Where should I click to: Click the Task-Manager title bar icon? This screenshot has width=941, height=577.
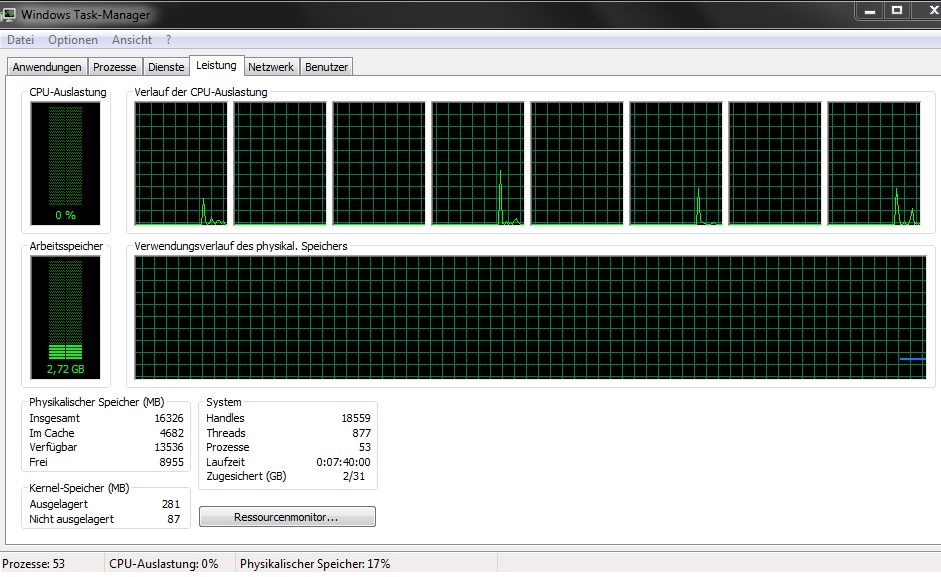point(8,14)
